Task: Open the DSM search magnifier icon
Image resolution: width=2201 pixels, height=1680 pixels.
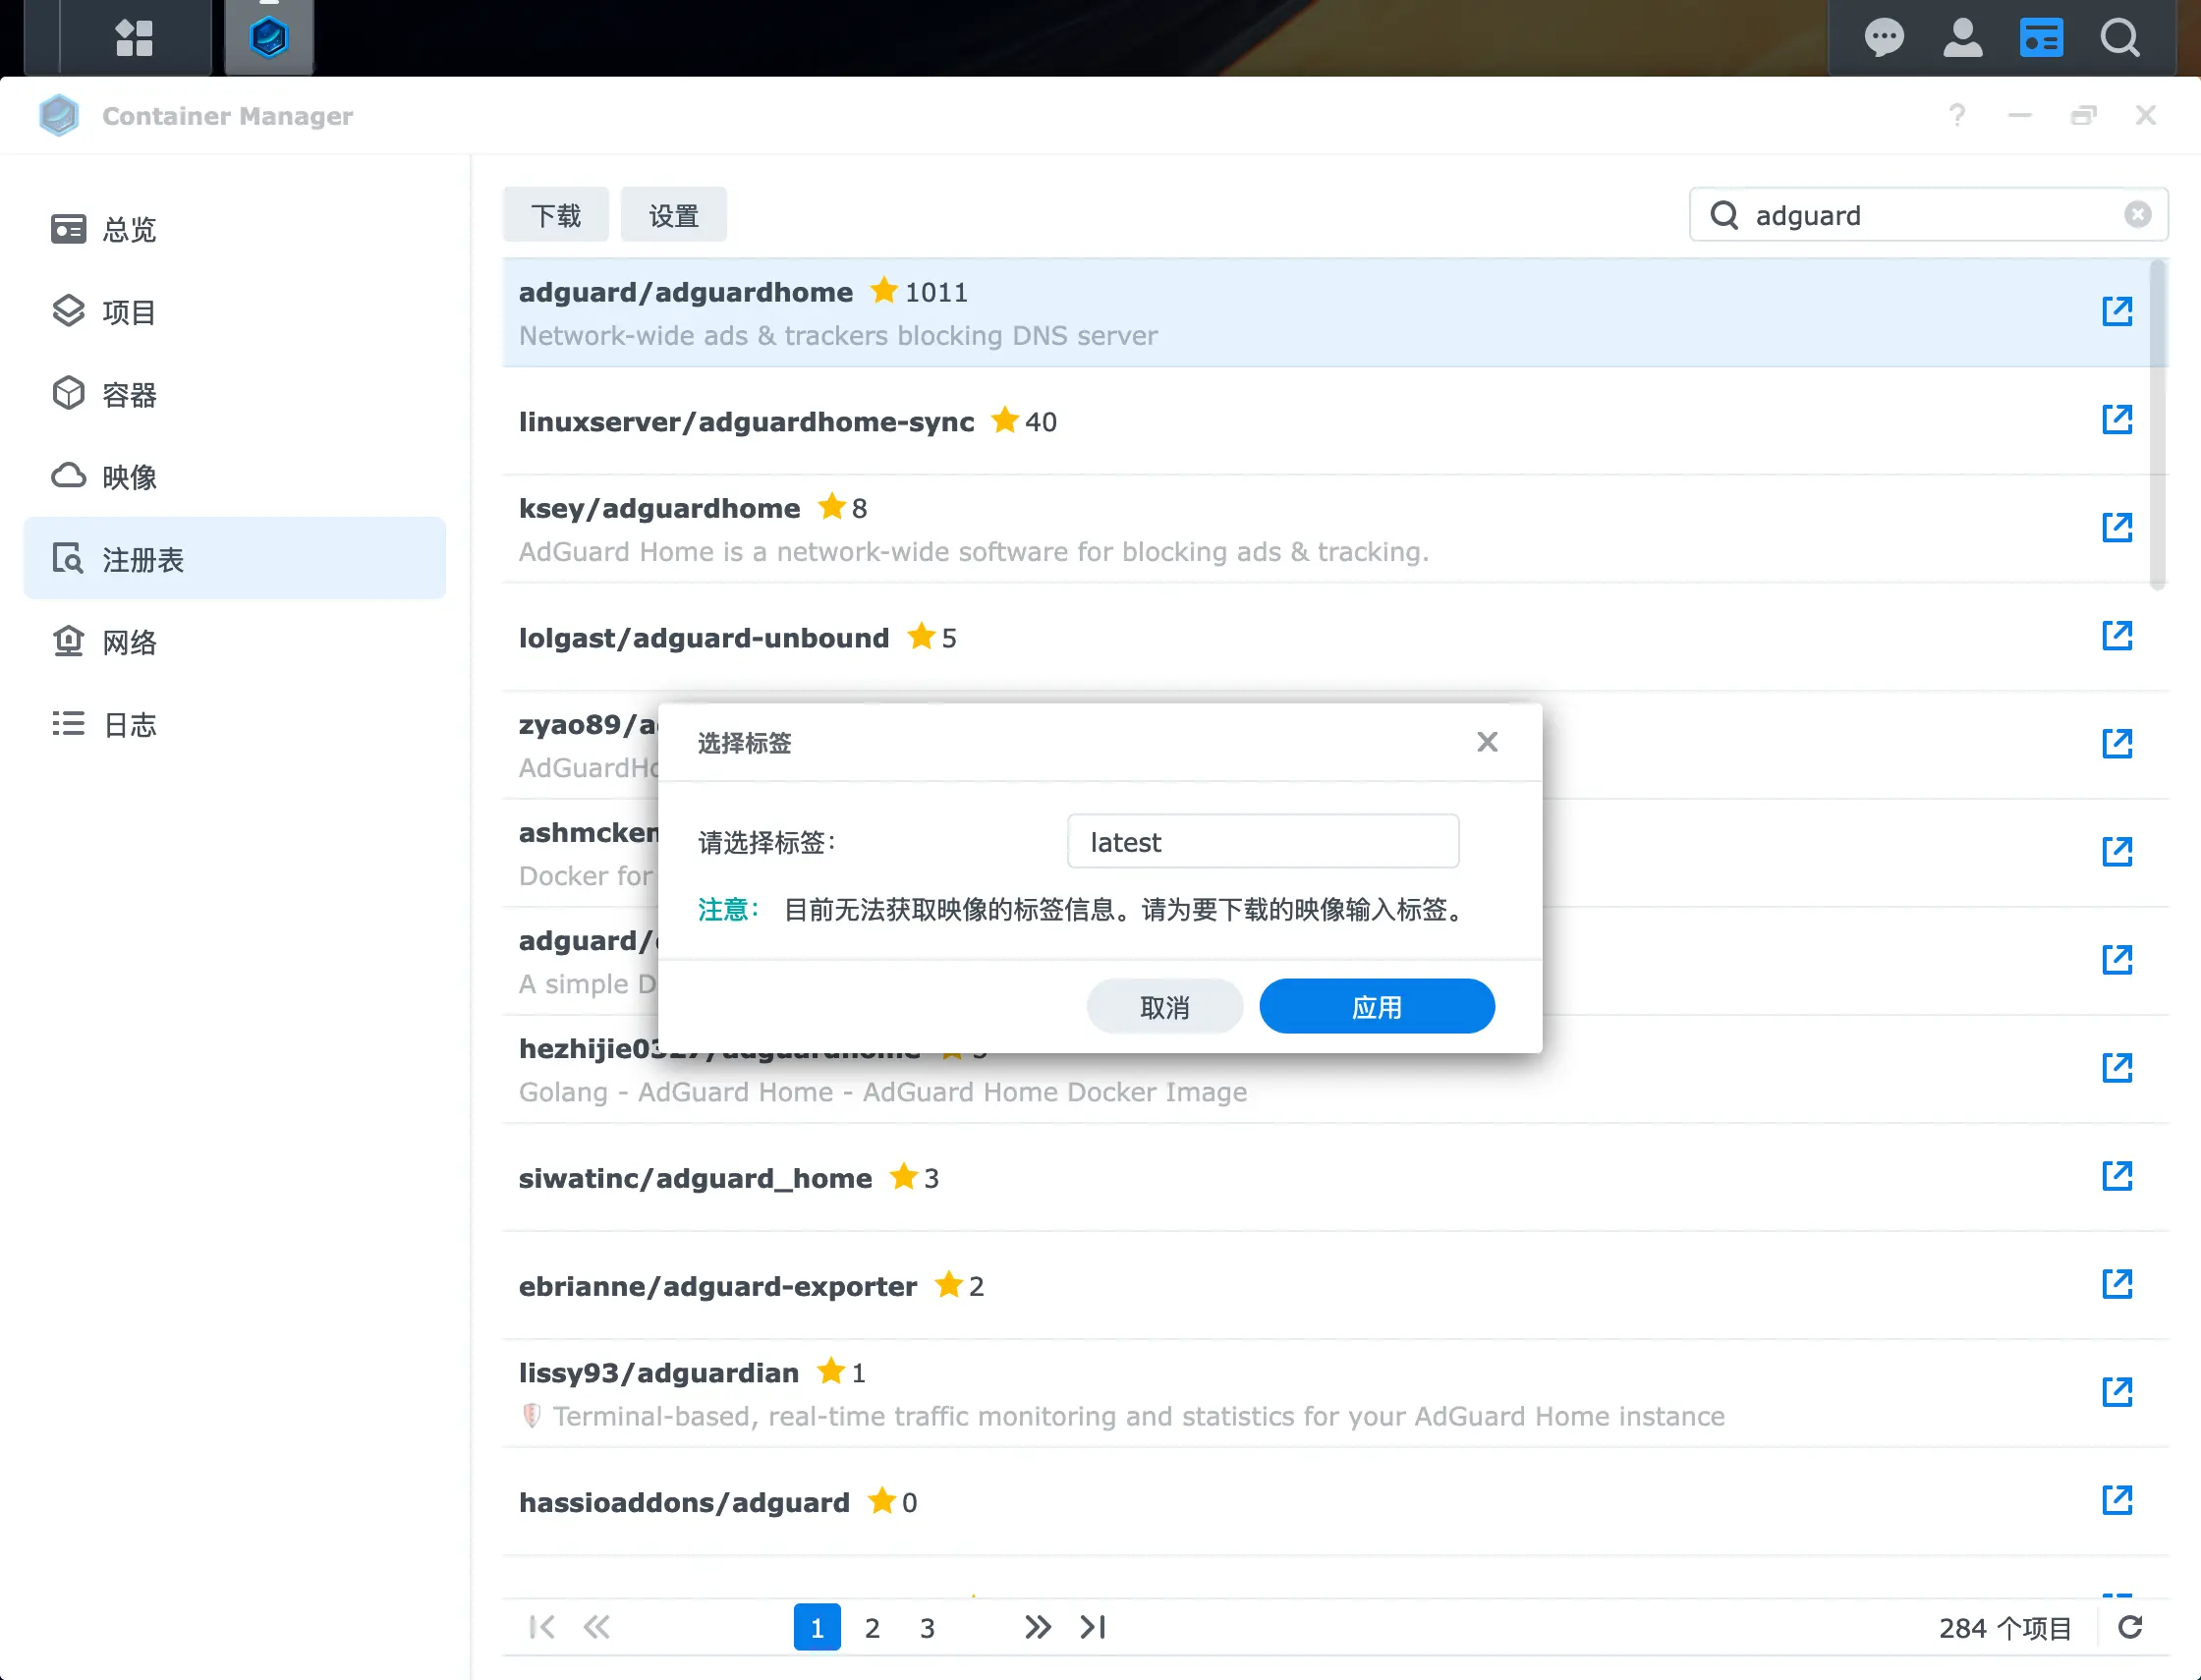Action: [x=2119, y=38]
